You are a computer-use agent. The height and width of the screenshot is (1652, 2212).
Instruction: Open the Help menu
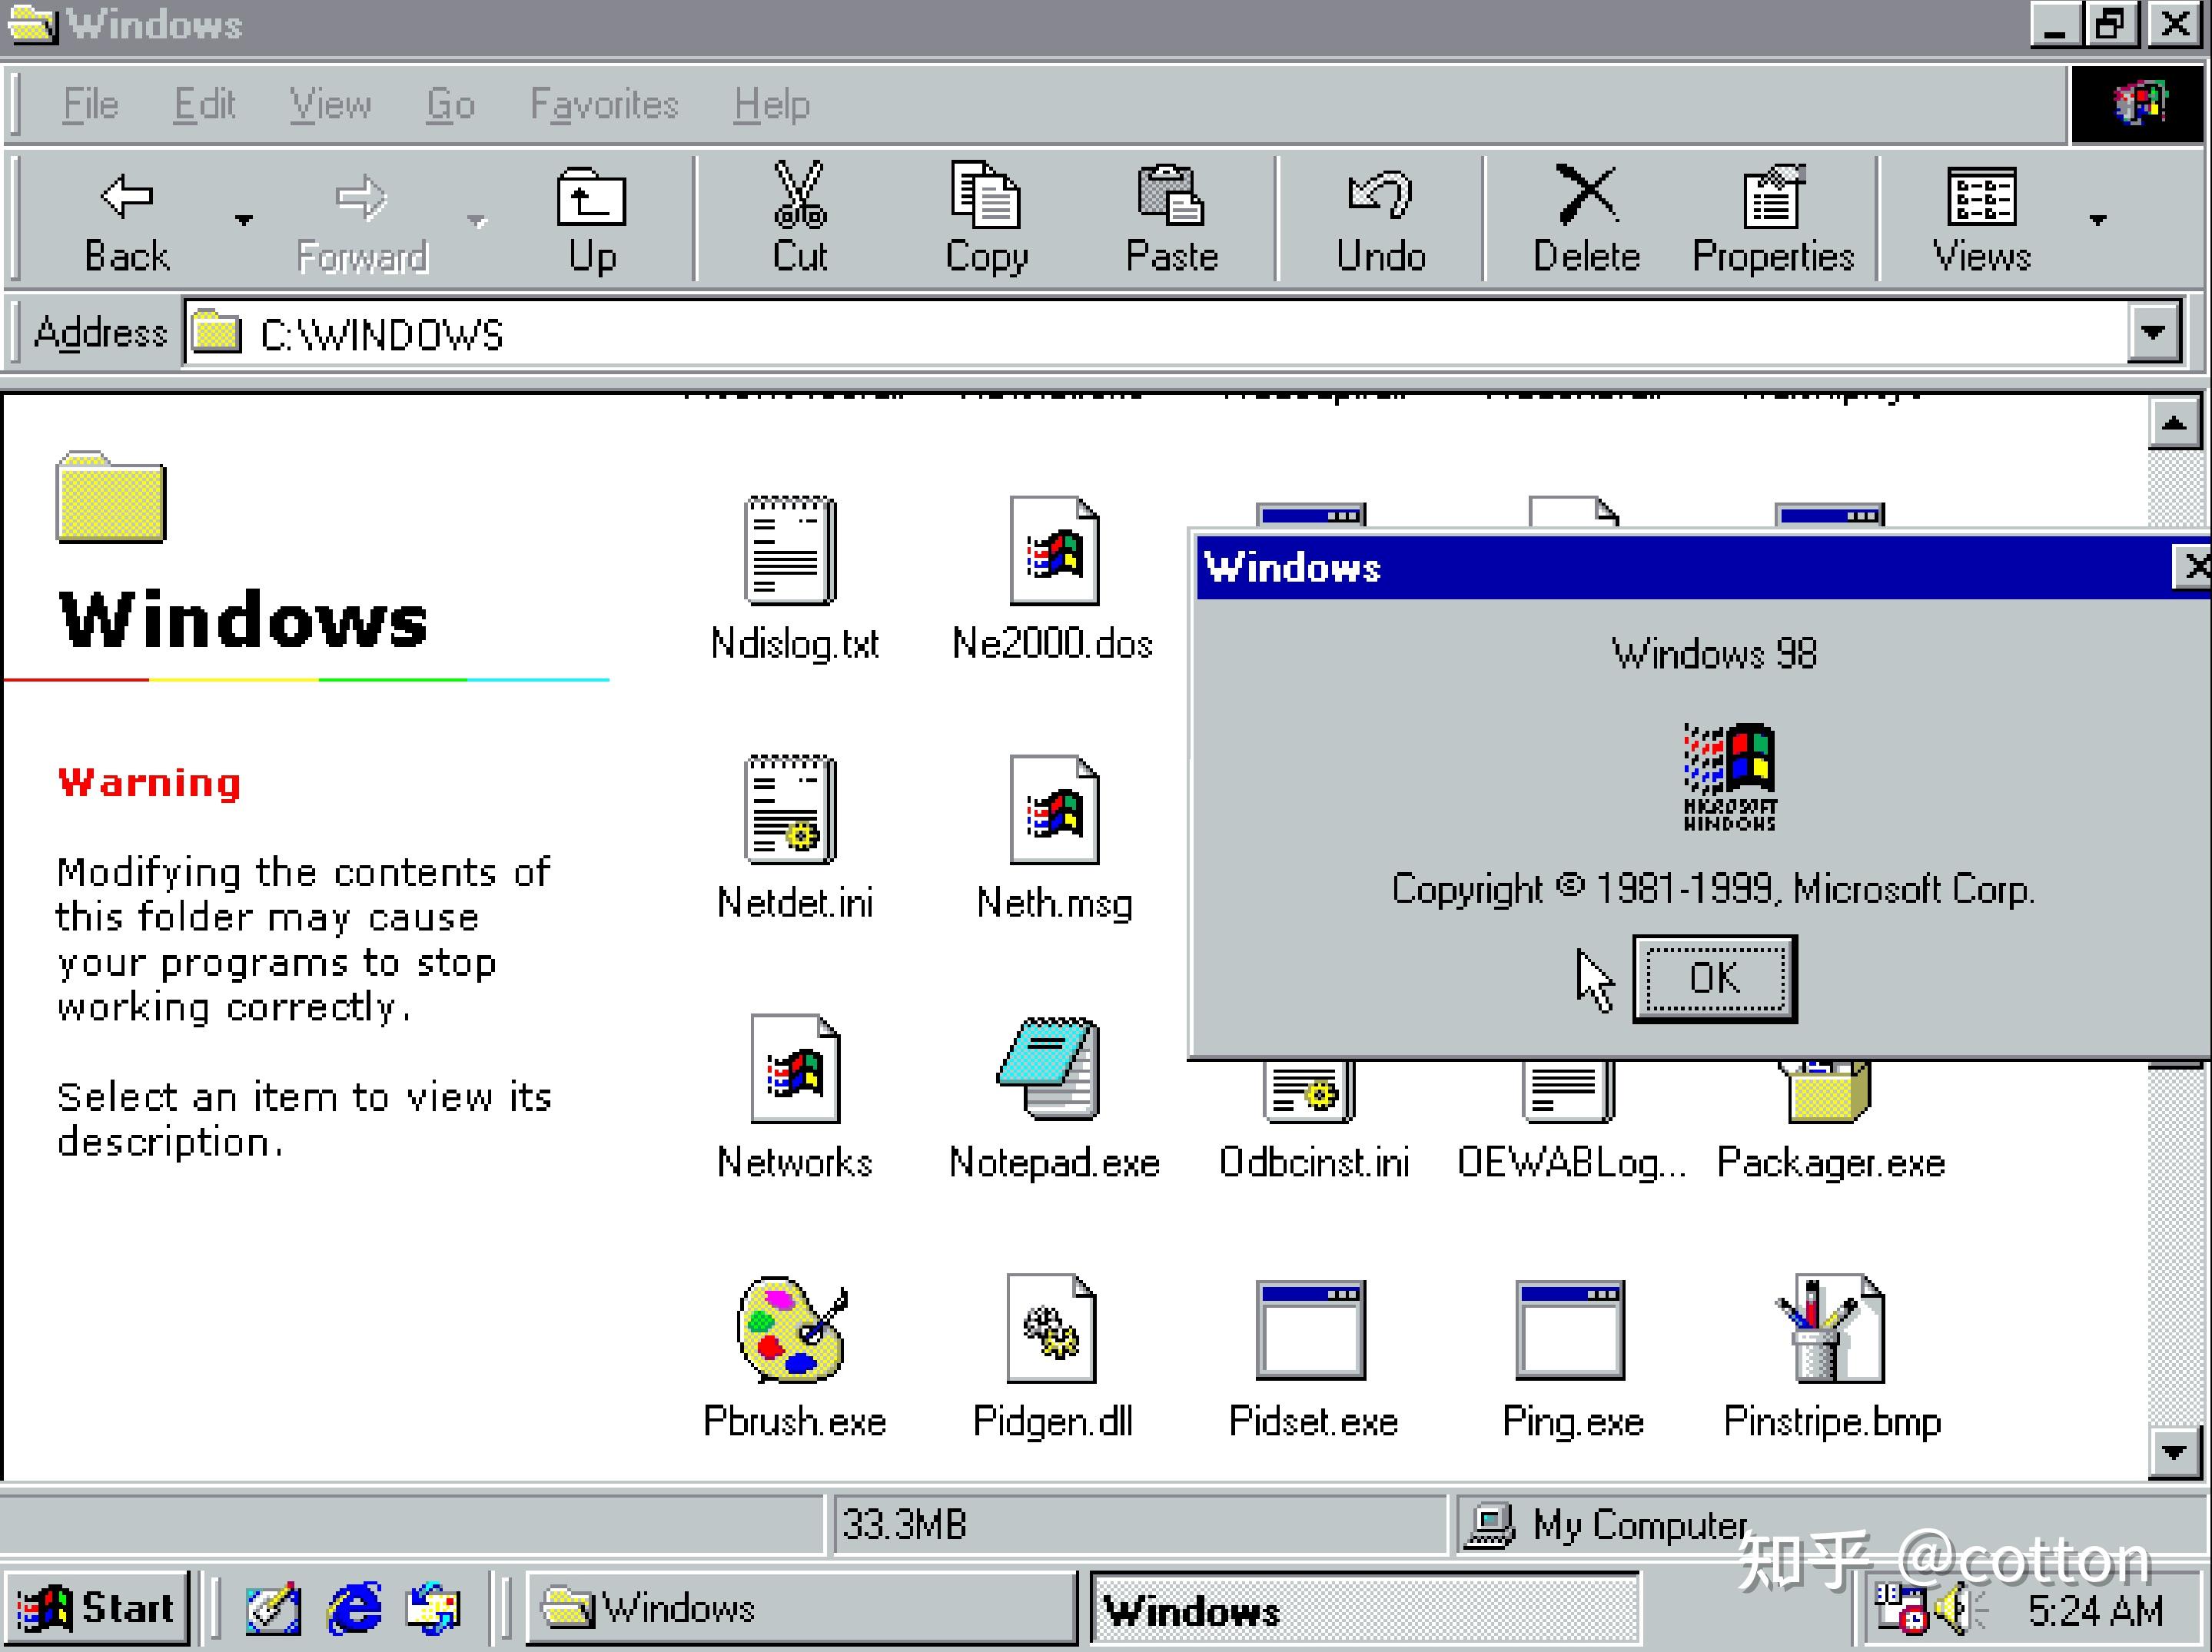pos(771,104)
